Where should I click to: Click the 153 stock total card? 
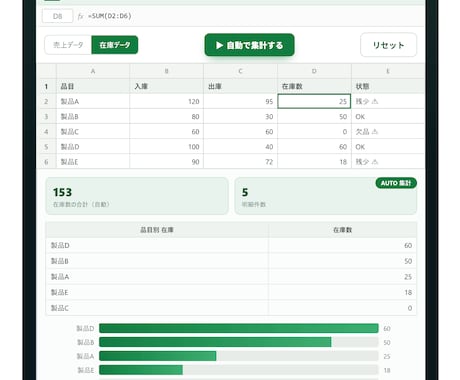point(137,196)
